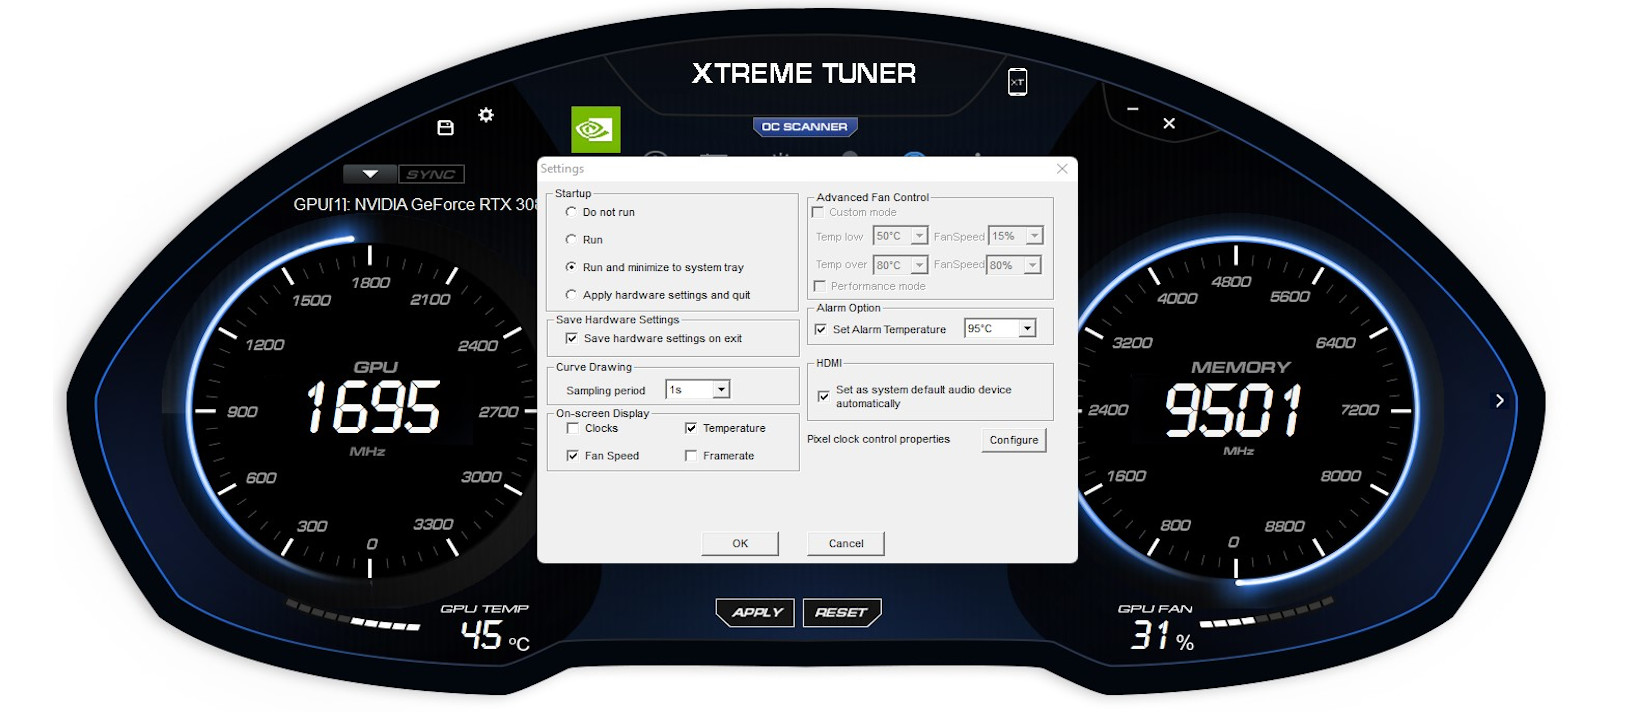Open the alarm temperature 95°C dropdown

click(1000, 328)
